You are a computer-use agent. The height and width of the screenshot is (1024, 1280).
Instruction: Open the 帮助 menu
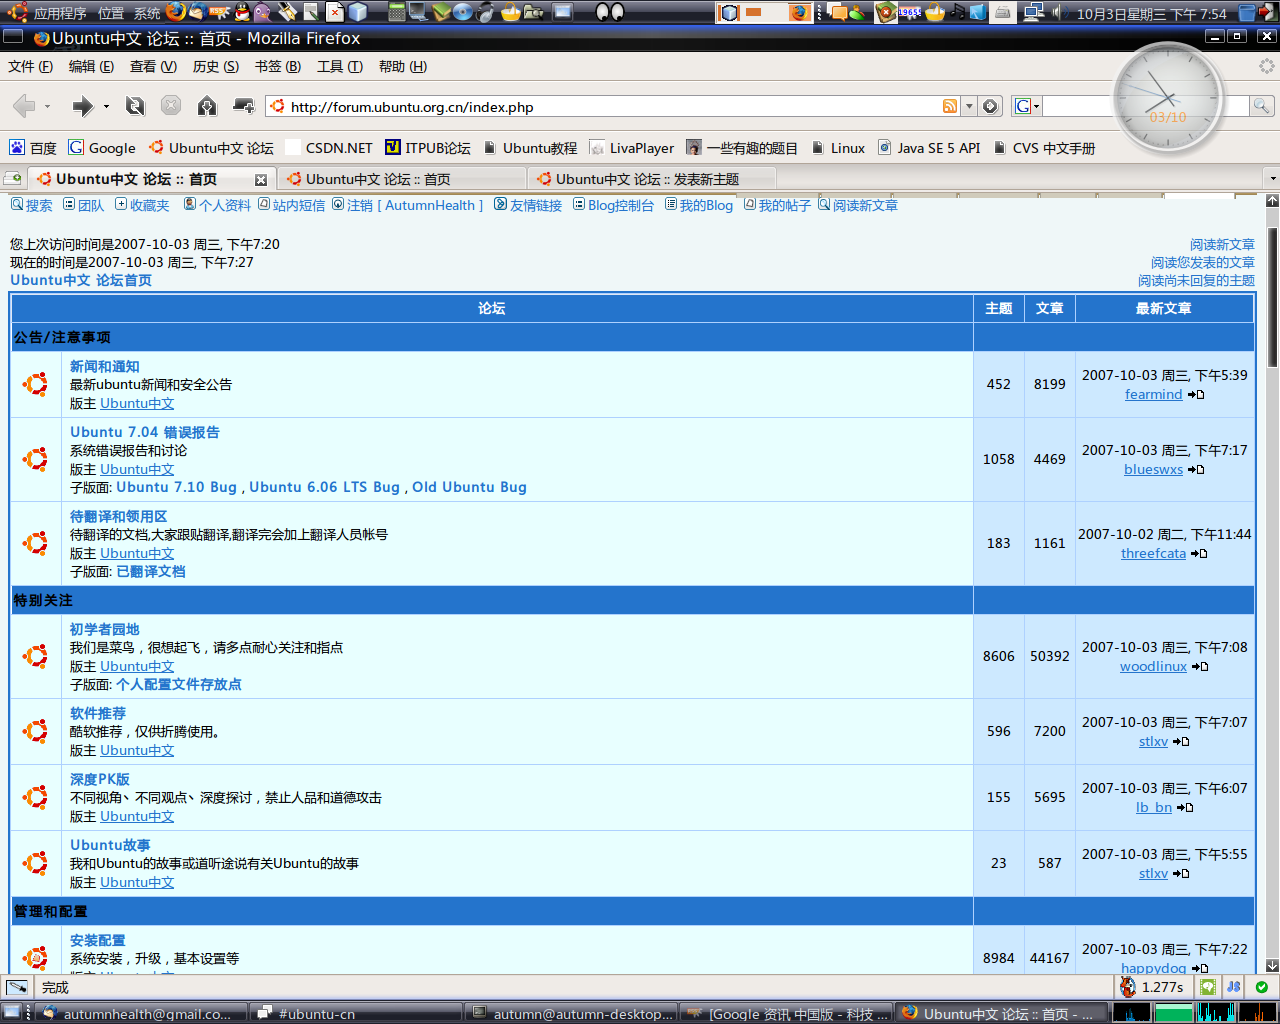tap(403, 66)
